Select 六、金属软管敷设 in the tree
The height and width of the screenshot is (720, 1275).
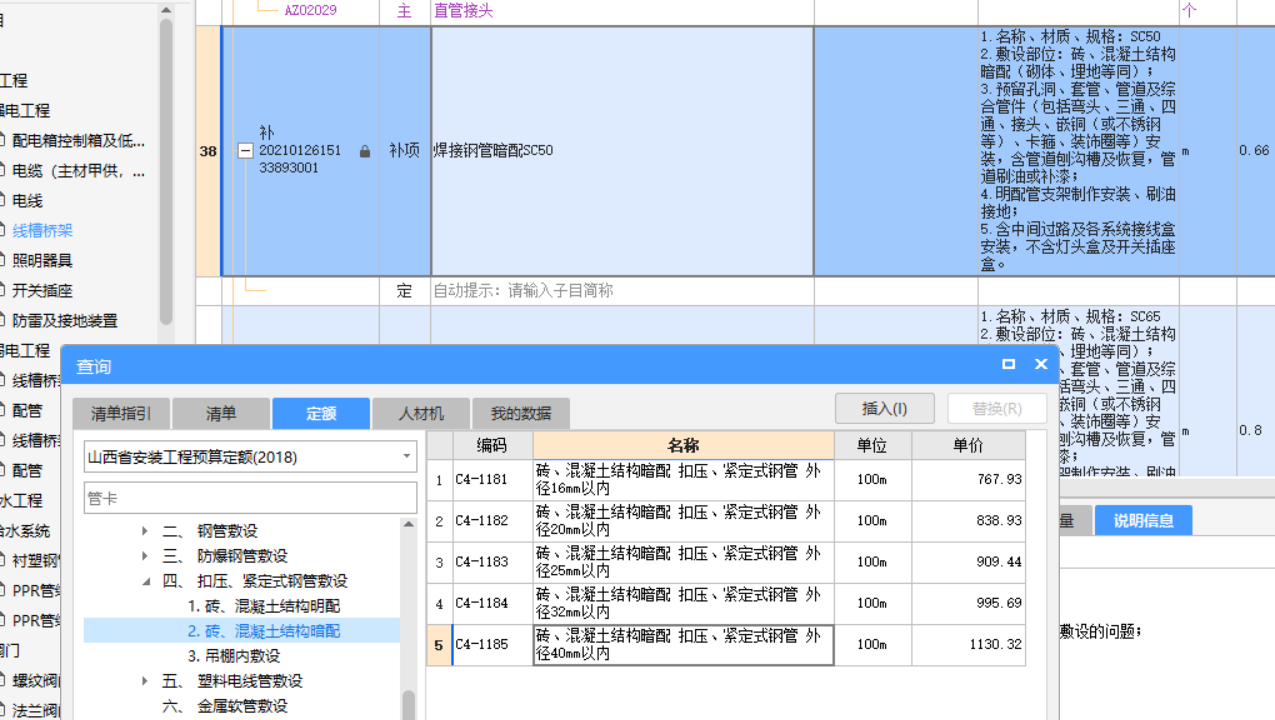coord(225,706)
